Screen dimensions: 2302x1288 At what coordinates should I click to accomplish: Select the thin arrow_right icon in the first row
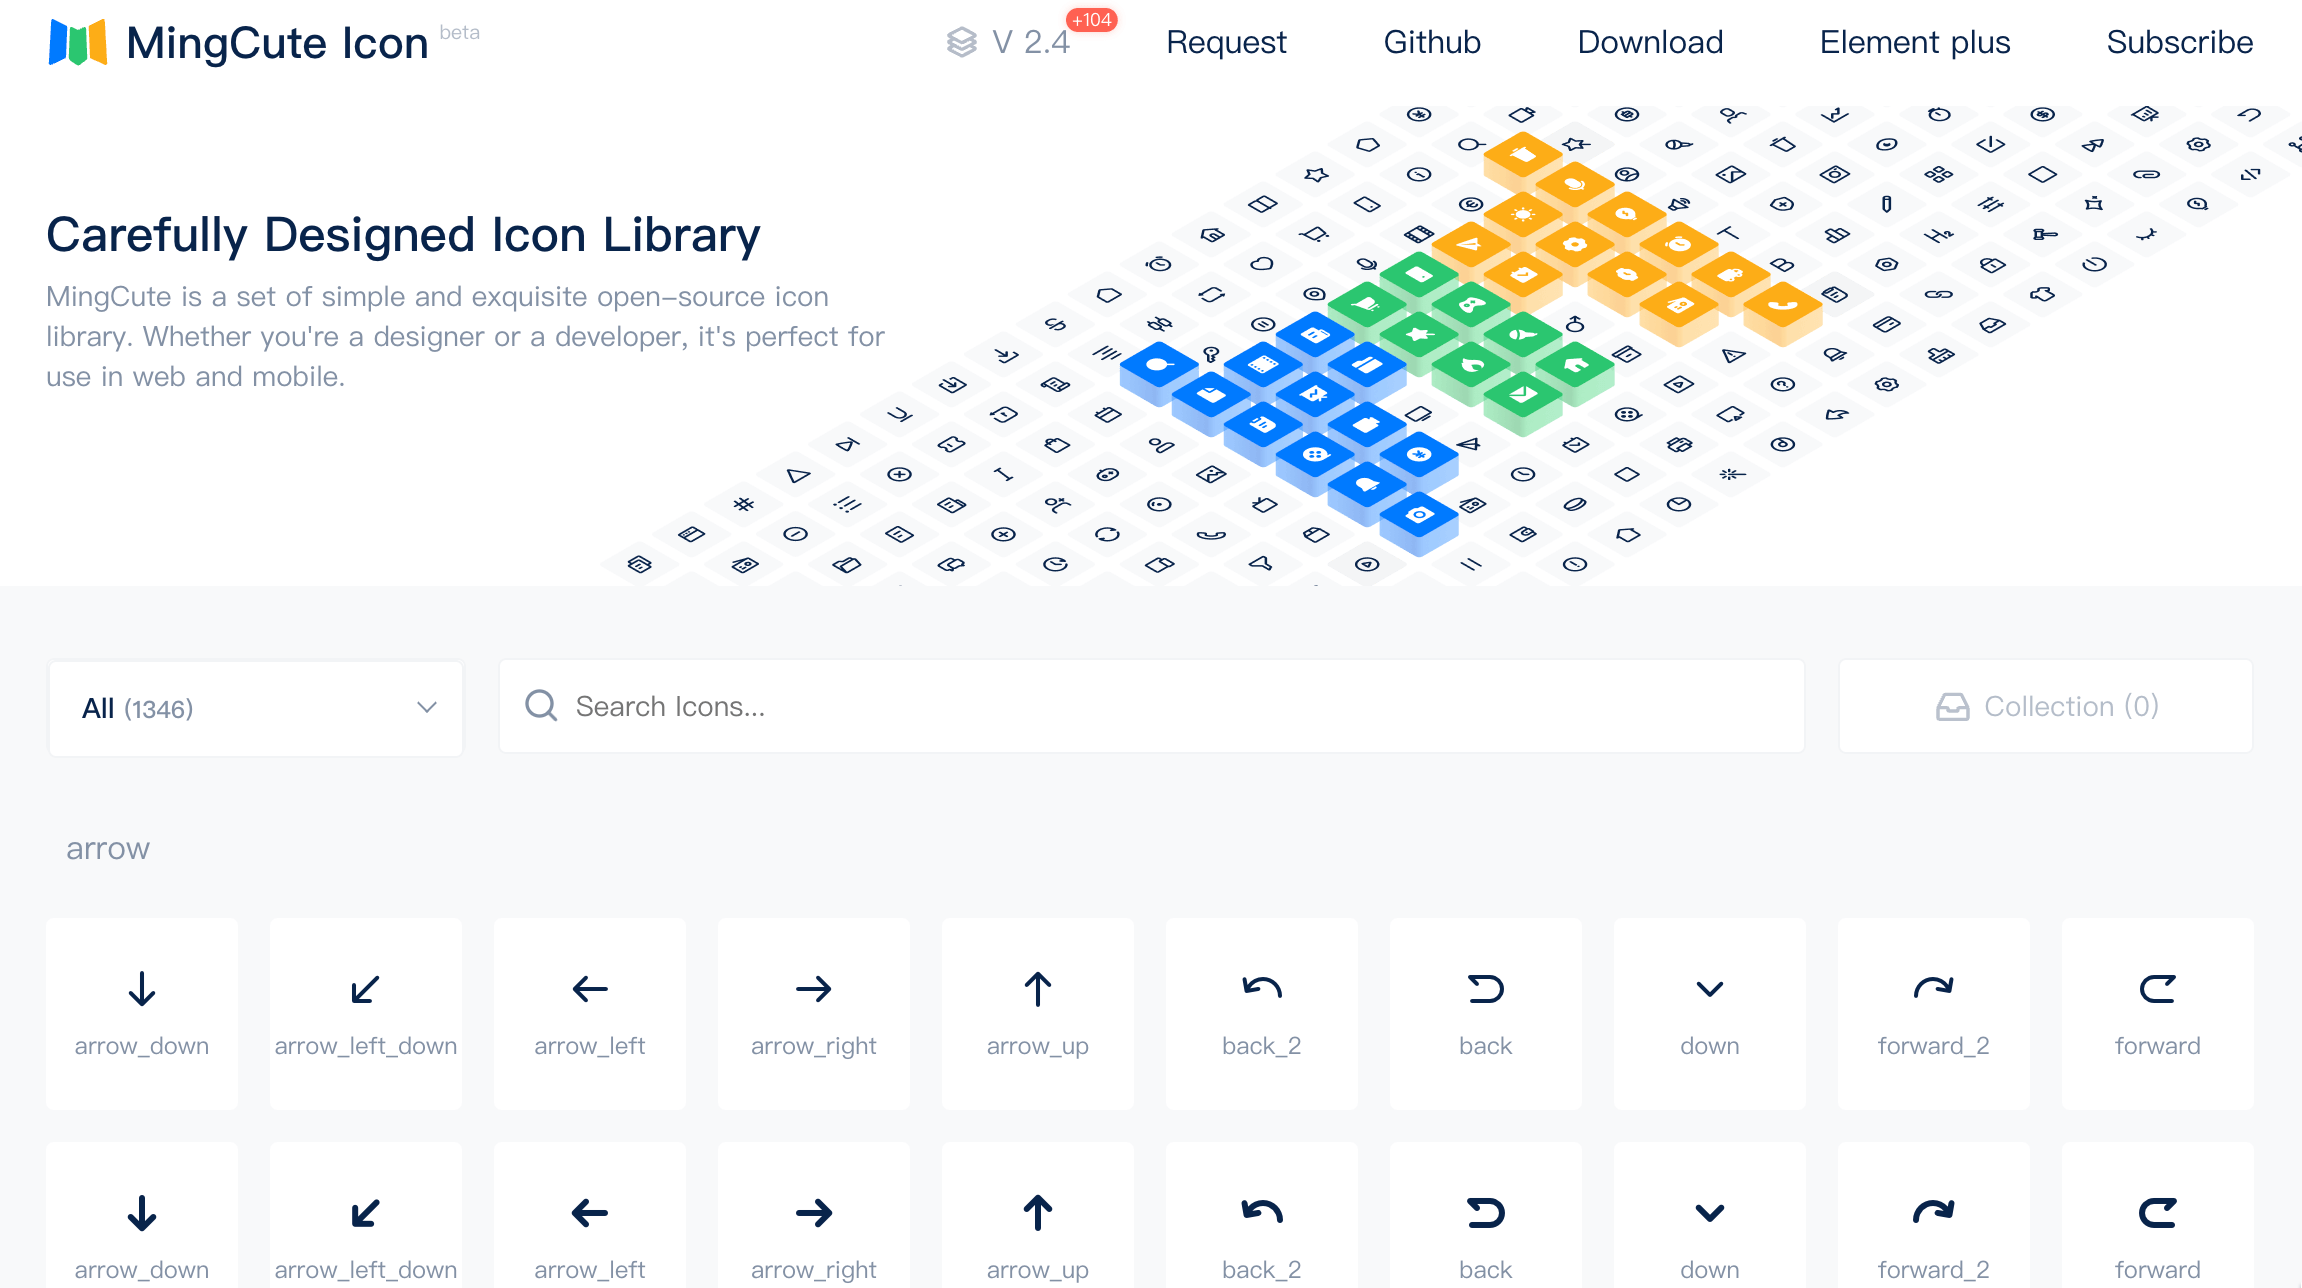pyautogui.click(x=814, y=989)
